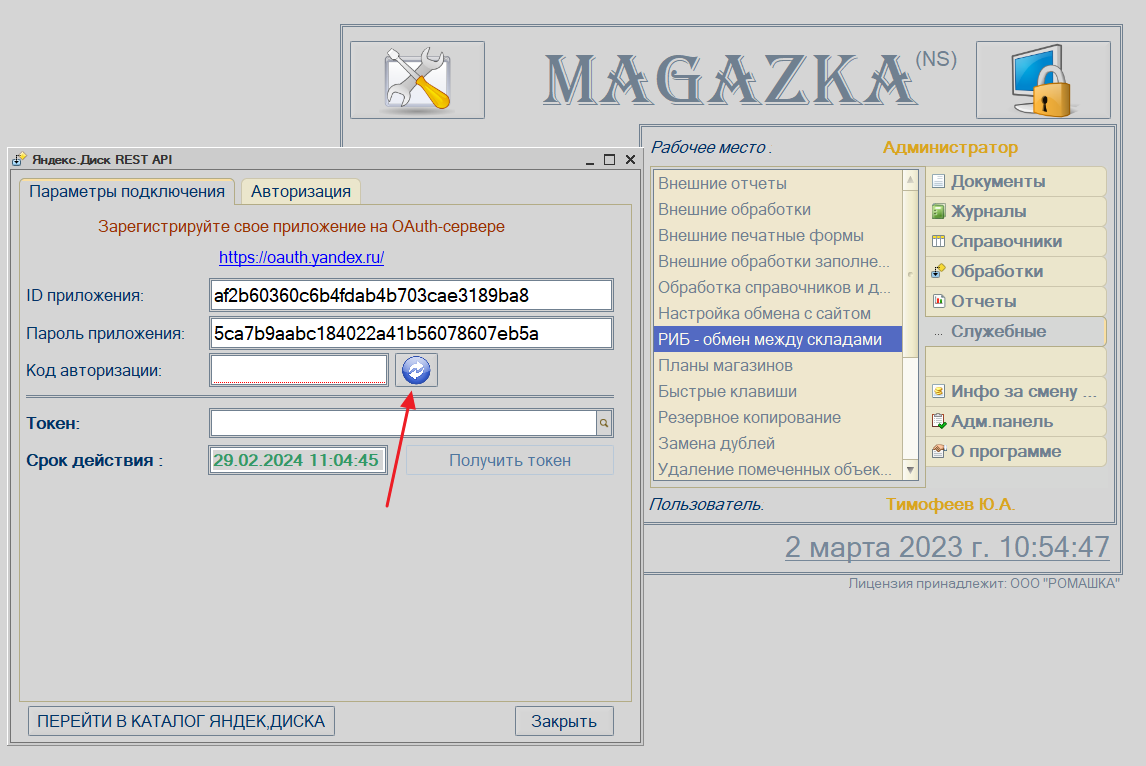Open the Обработки section
Image resolution: width=1146 pixels, height=766 pixels.
click(1015, 271)
